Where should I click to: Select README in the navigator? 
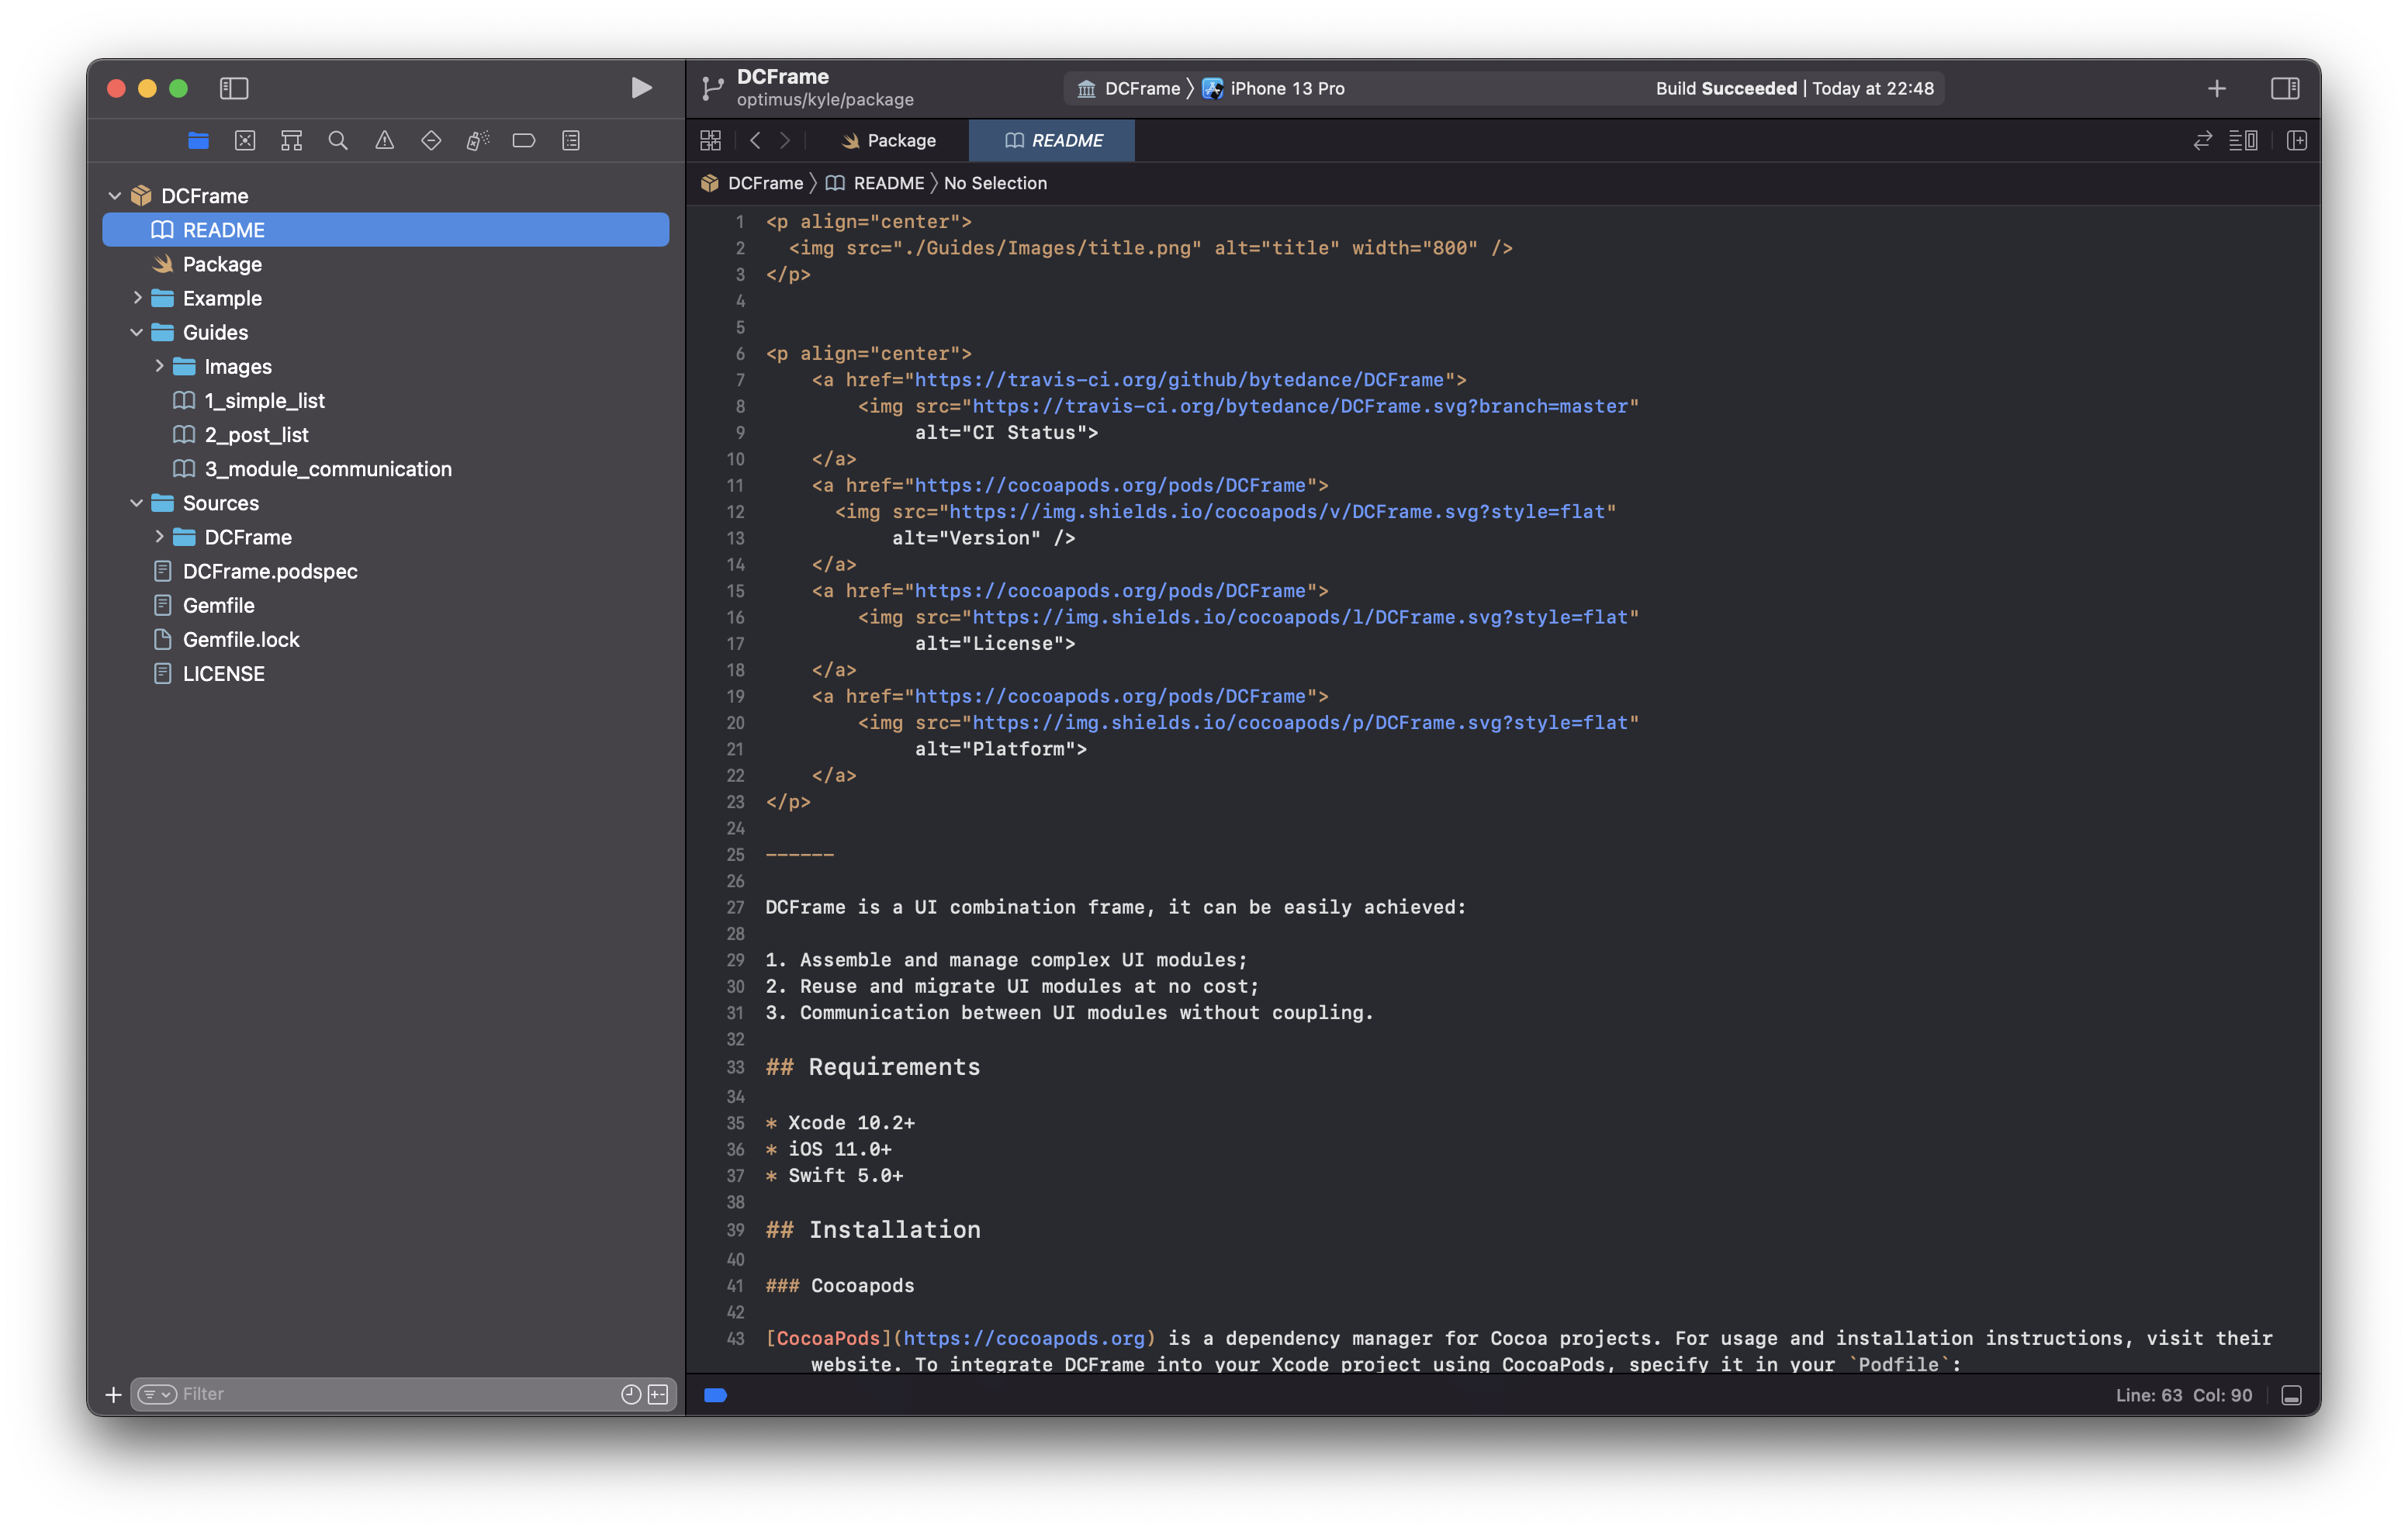tap(385, 230)
